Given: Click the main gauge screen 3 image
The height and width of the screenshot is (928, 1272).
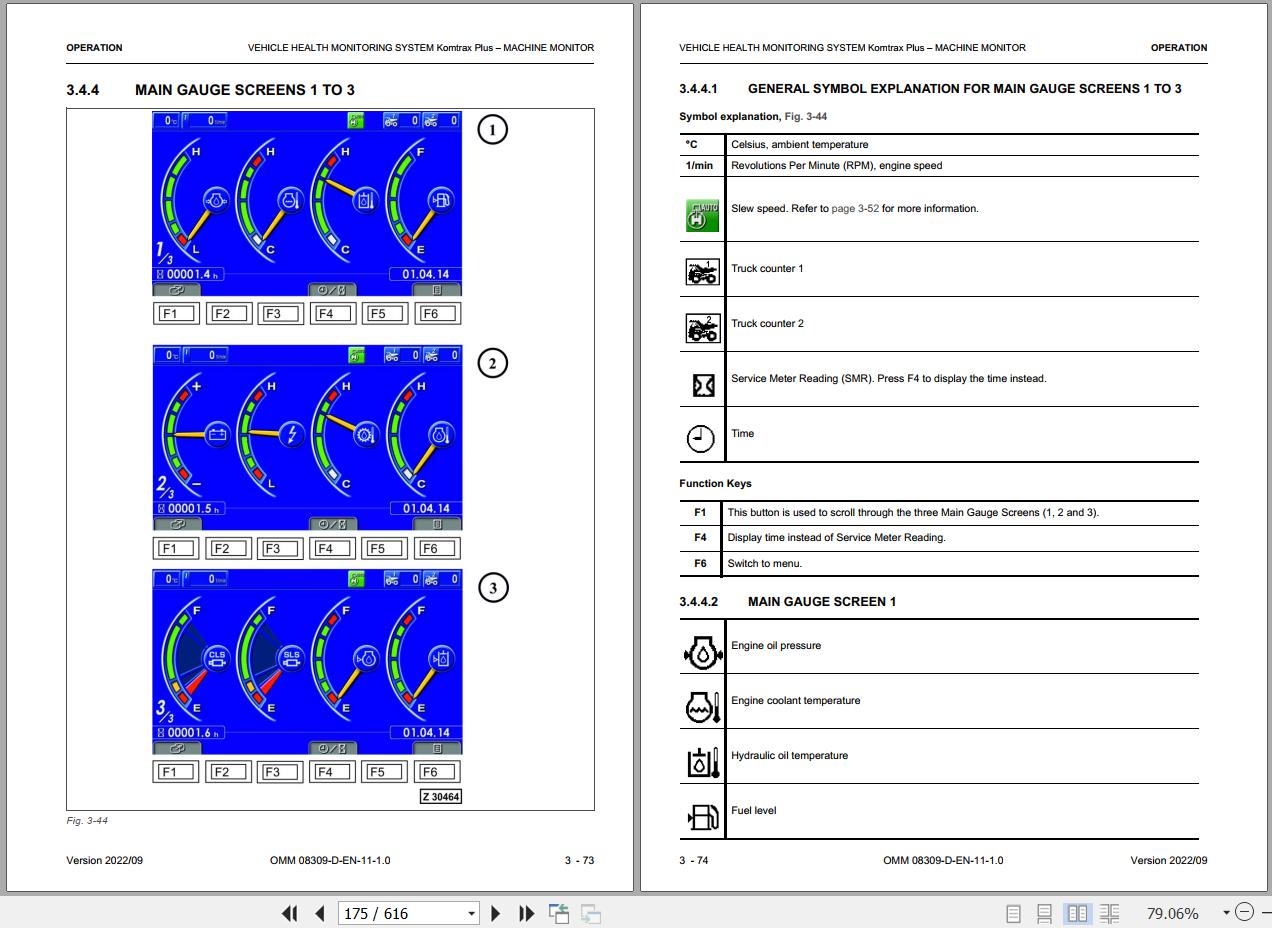Looking at the screenshot, I should (307, 662).
